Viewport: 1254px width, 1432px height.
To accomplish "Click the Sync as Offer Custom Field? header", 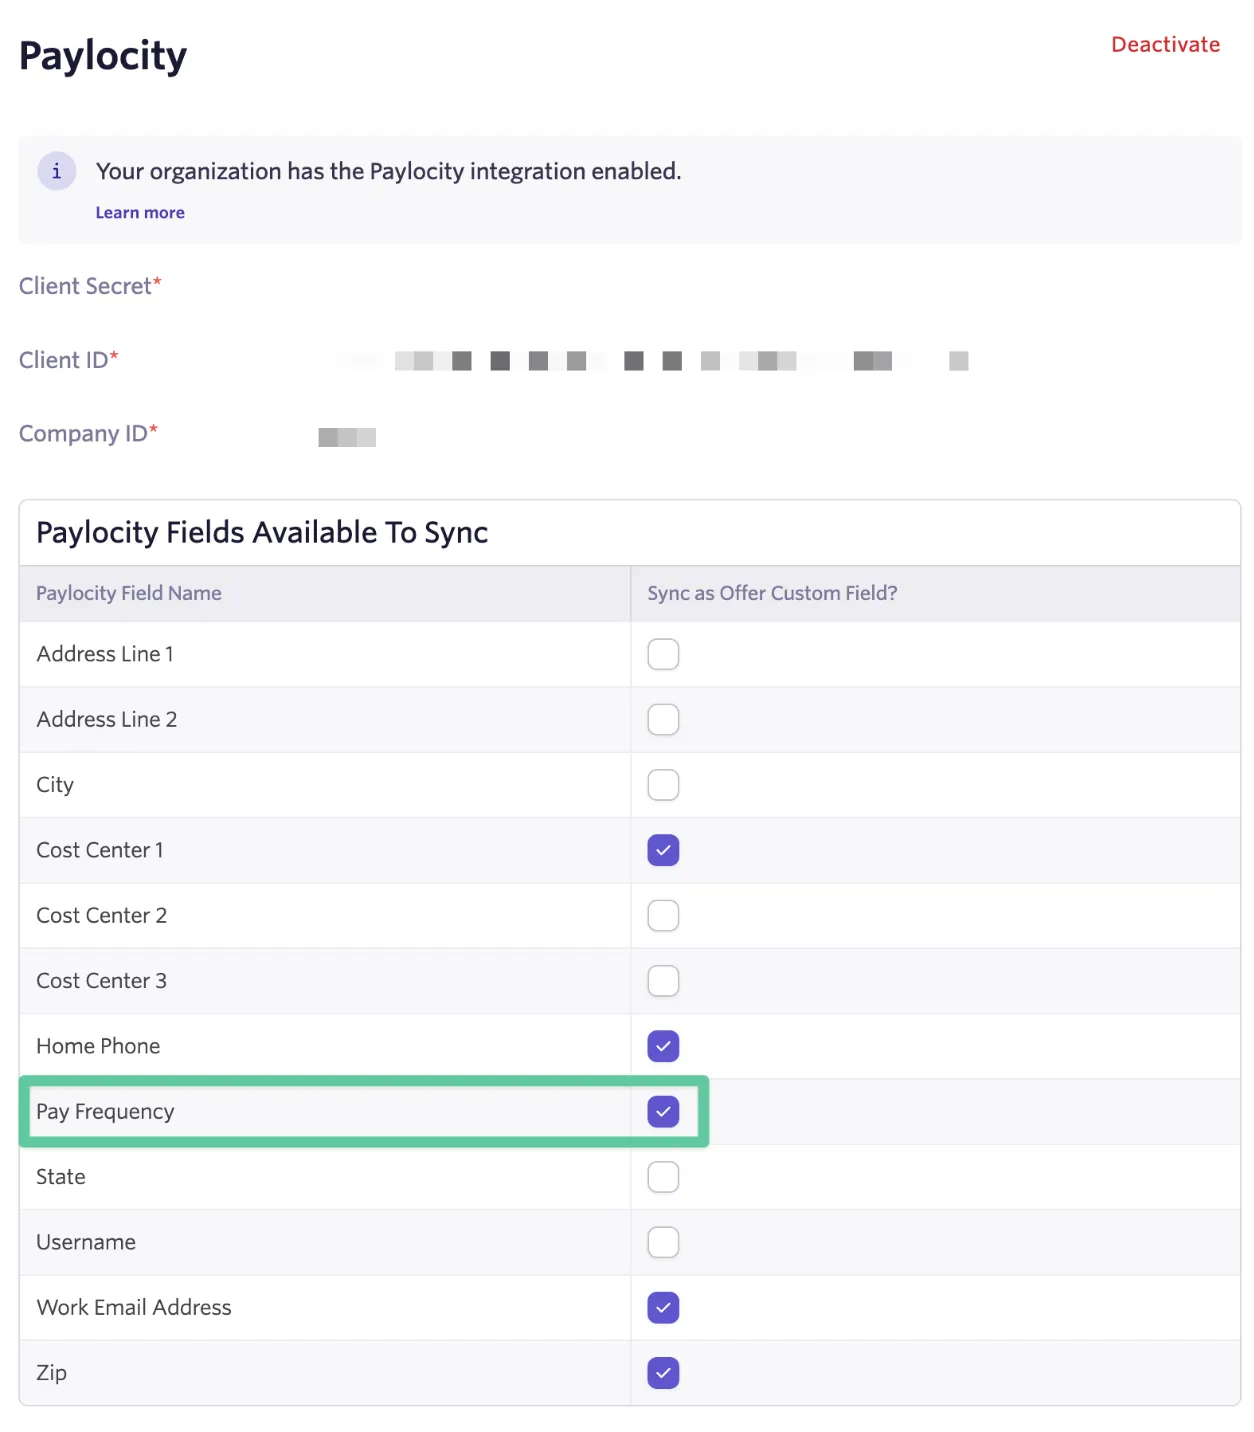I will (772, 593).
